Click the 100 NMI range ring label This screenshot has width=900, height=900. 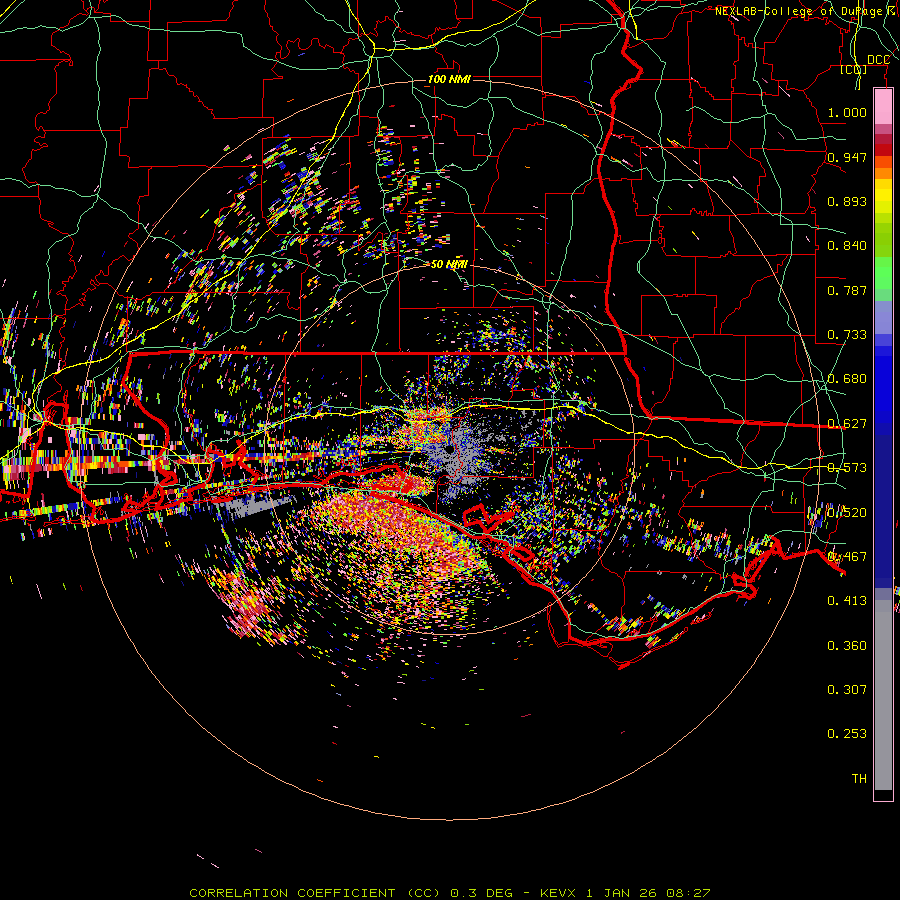pyautogui.click(x=449, y=79)
